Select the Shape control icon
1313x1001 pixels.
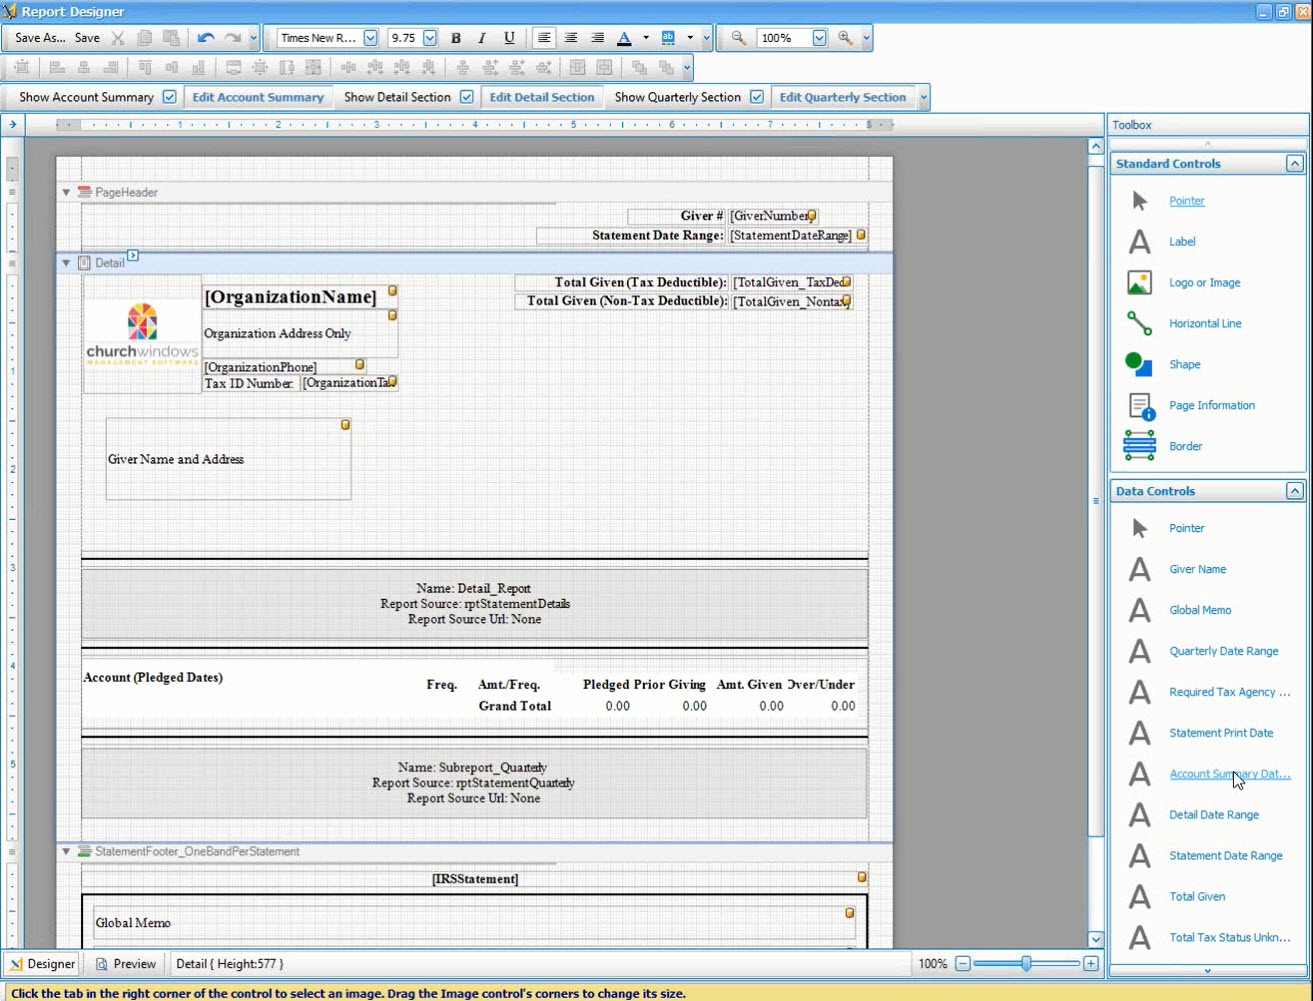click(x=1139, y=365)
